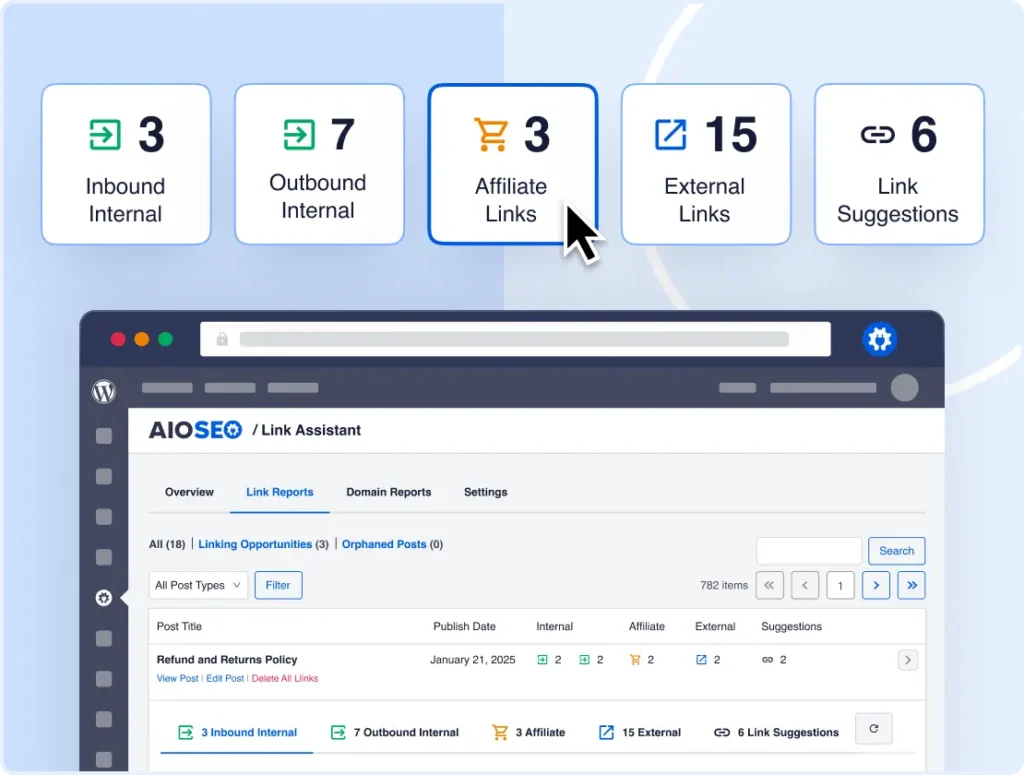Open the All Post Types dropdown
This screenshot has width=1024, height=775.
198,585
